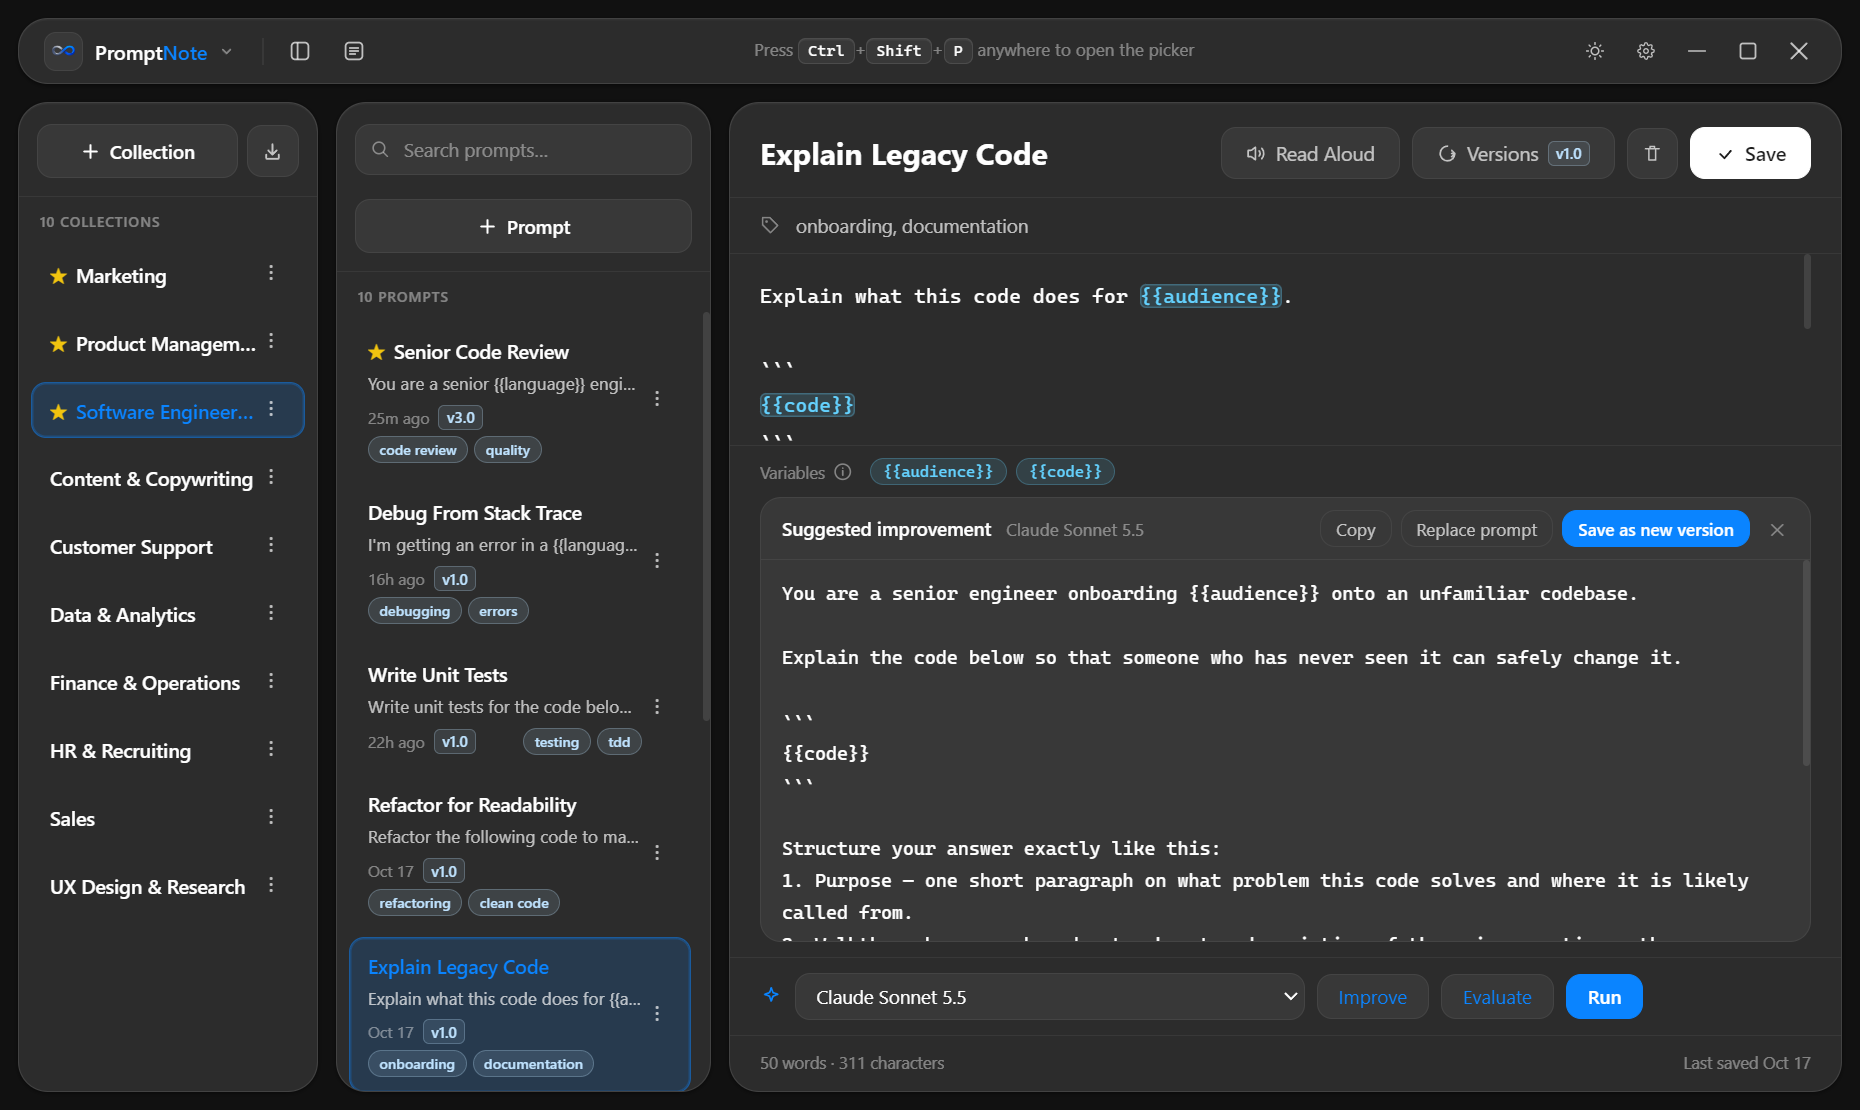Open the Debug From Stack Trace prompt
Viewport: 1860px width, 1110px height.
pyautogui.click(x=519, y=562)
